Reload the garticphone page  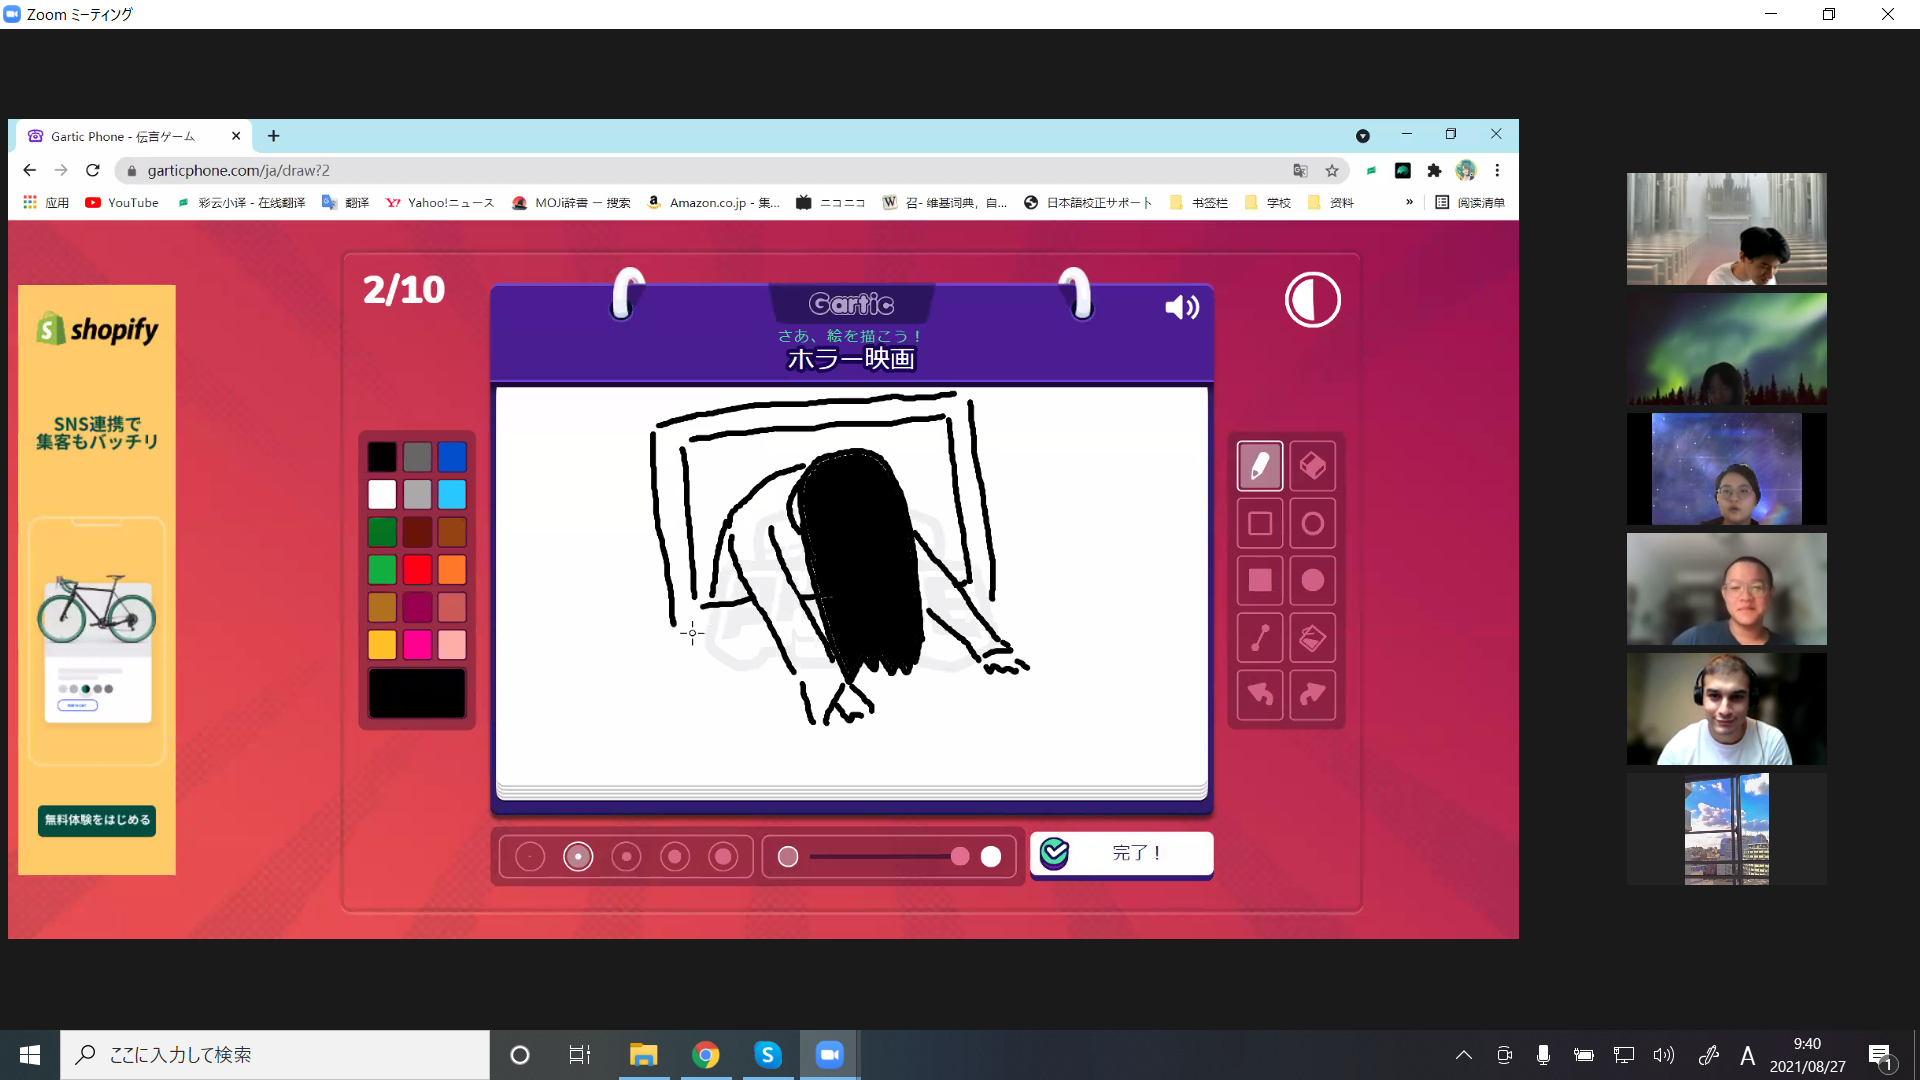tap(93, 170)
